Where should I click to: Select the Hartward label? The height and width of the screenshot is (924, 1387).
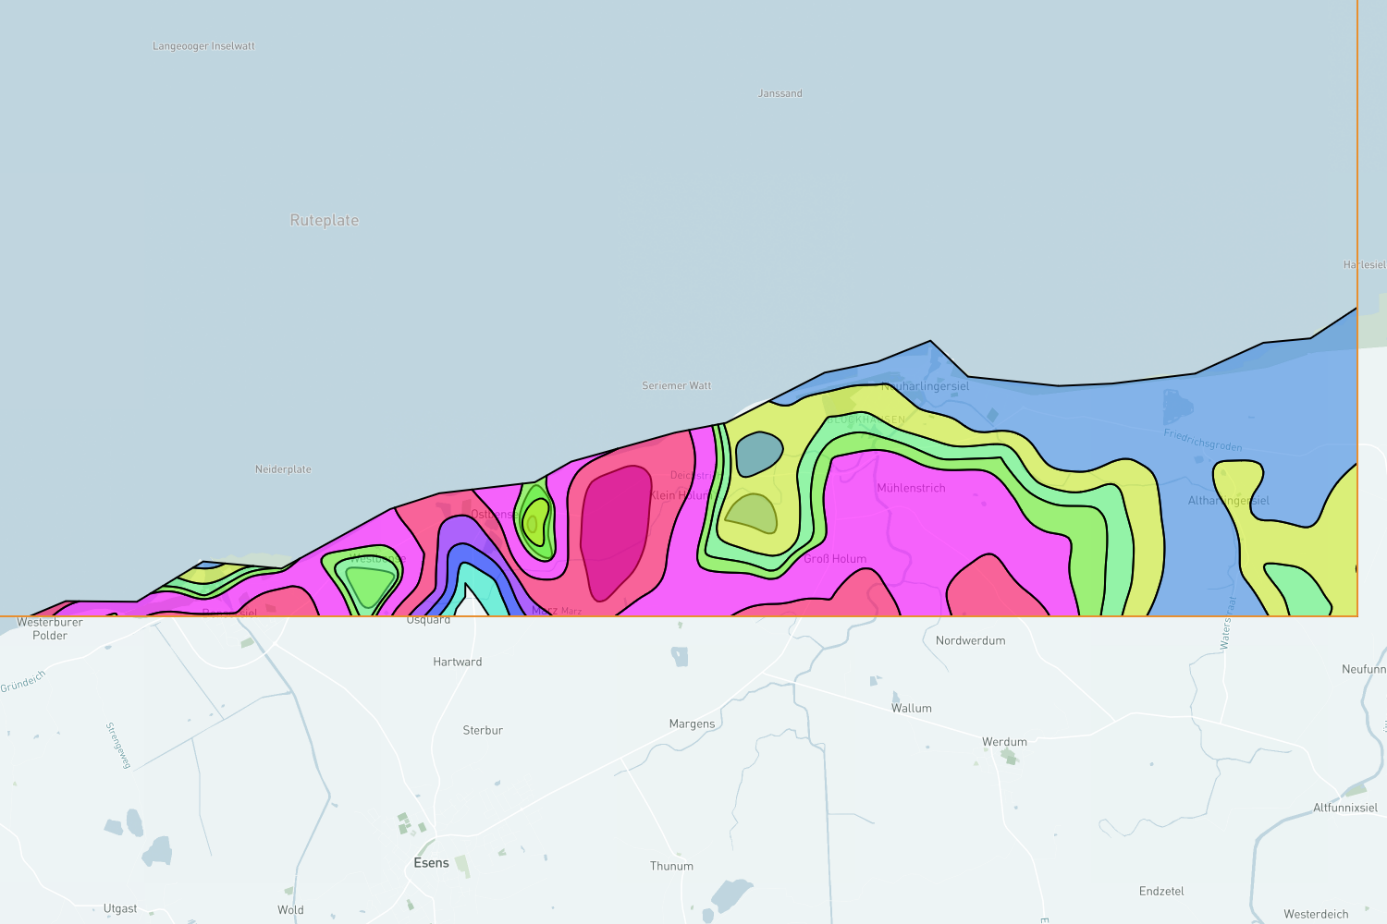[x=457, y=662]
